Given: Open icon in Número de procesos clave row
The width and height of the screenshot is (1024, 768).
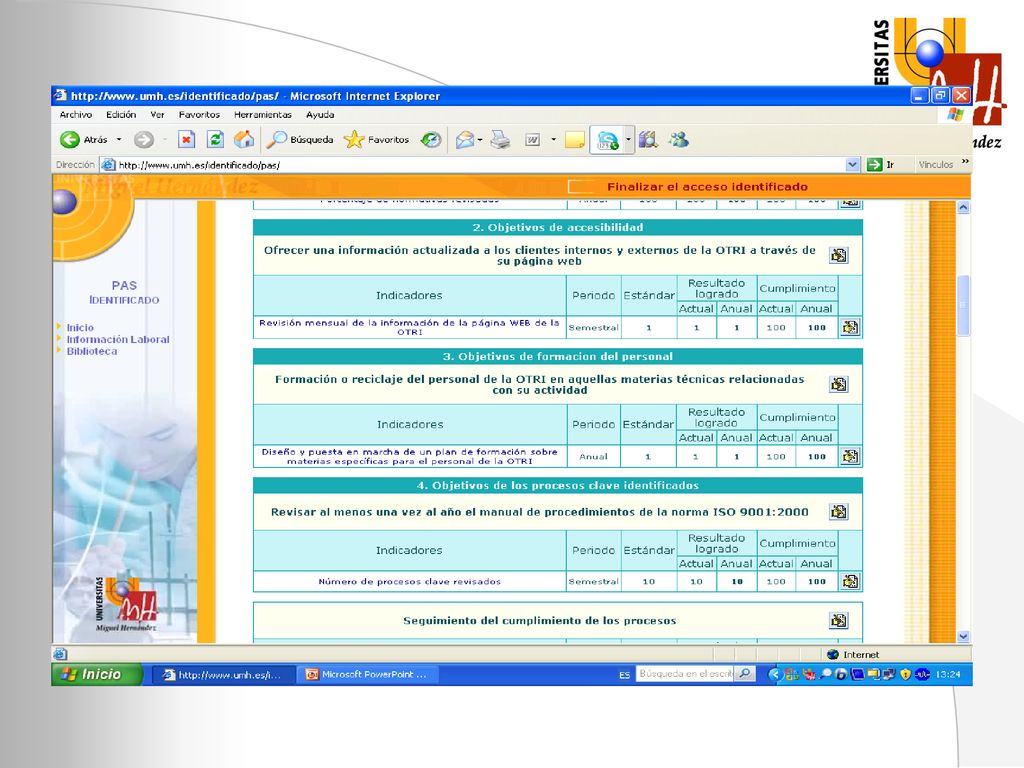Looking at the screenshot, I should pos(850,581).
